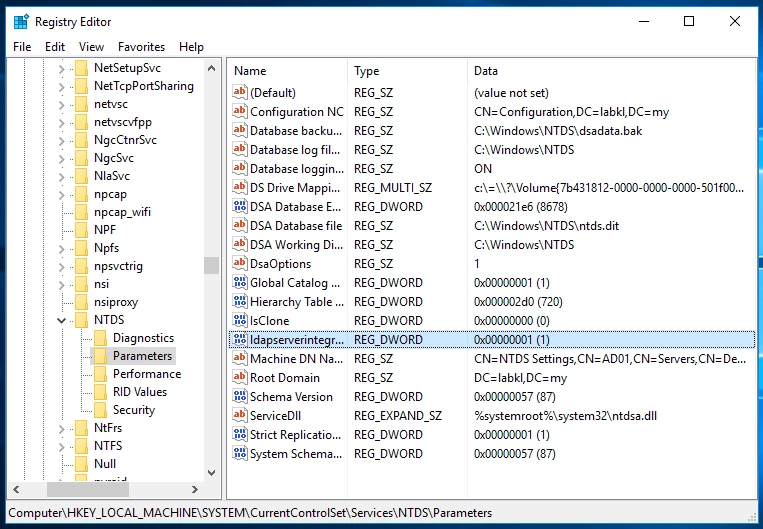
Task: Collapse the NTDS tree node
Action: (x=61, y=320)
